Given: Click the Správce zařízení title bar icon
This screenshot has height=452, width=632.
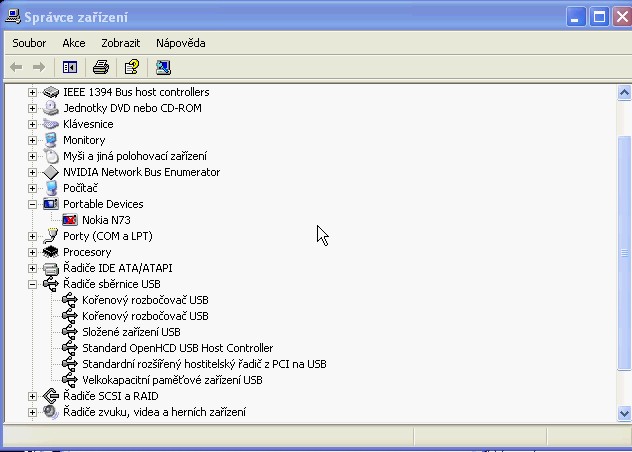Looking at the screenshot, I should [13, 17].
